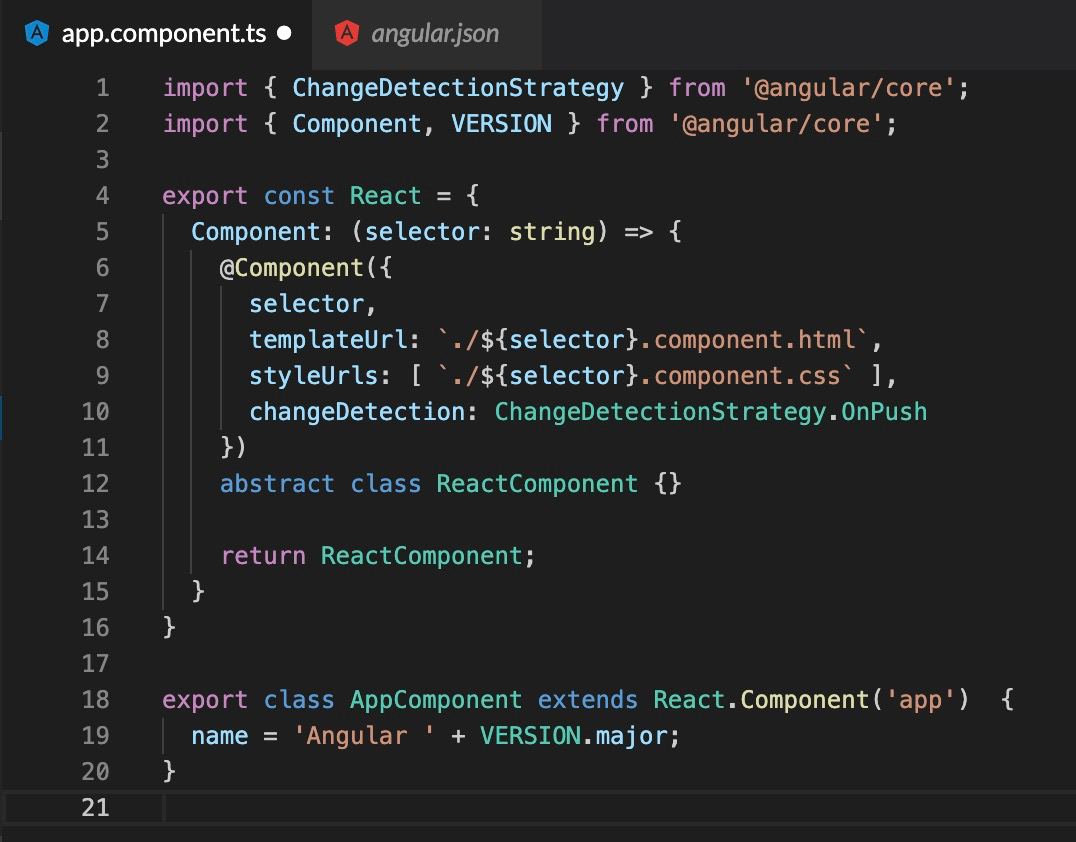The image size is (1076, 842).
Task: Click the 'component.html' template string
Action: pos(754,340)
